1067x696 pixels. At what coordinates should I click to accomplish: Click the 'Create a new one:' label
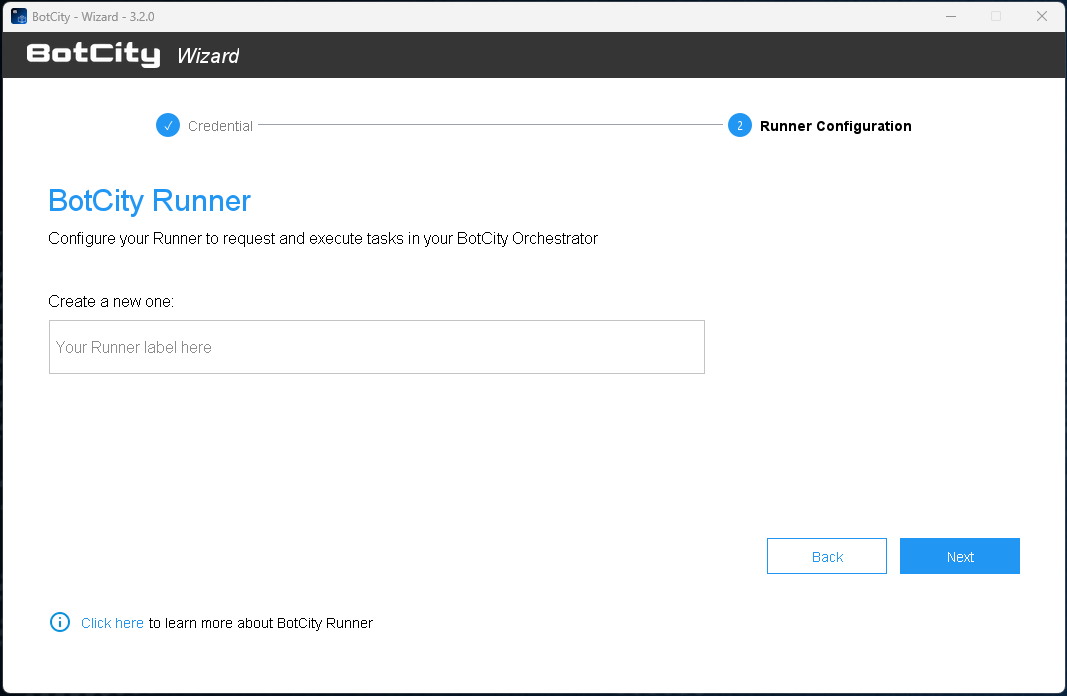pos(111,301)
